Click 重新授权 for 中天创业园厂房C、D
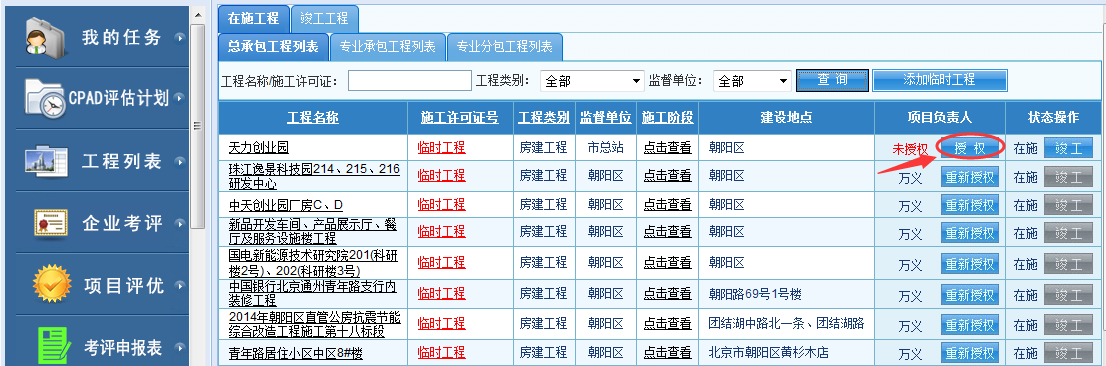Image resolution: width=1106 pixels, height=366 pixels. (970, 205)
